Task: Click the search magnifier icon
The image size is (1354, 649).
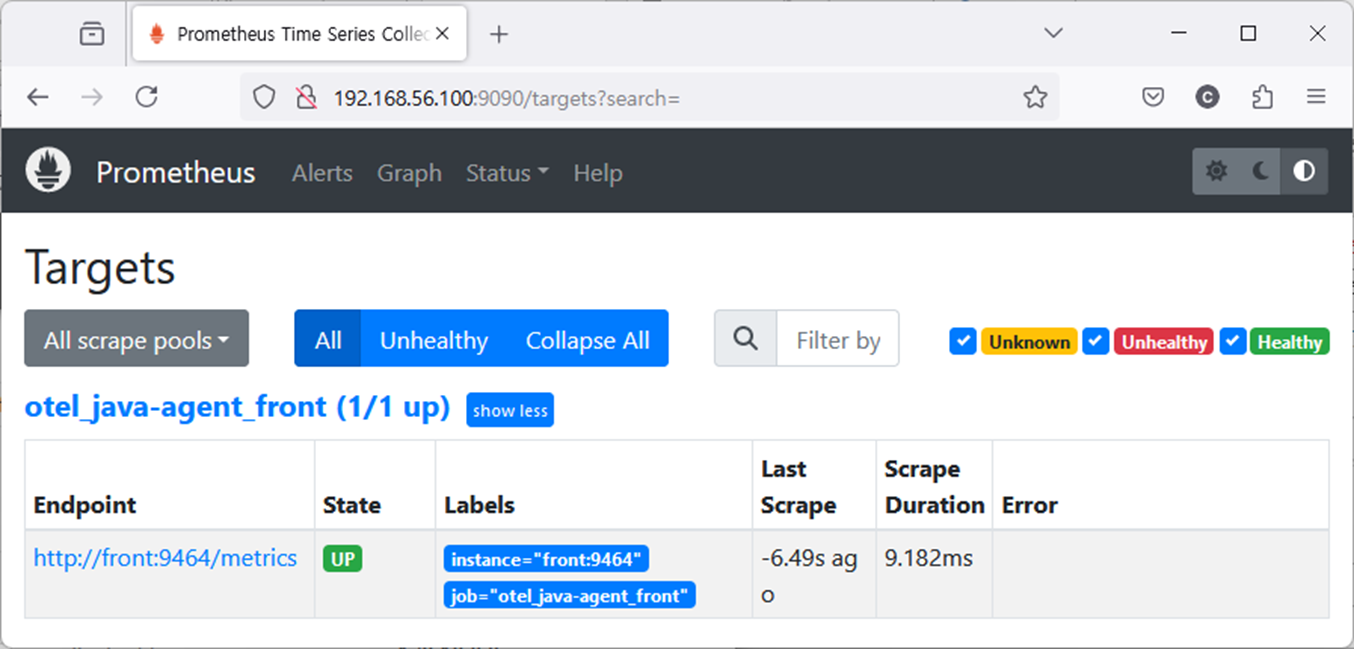Action: point(745,339)
